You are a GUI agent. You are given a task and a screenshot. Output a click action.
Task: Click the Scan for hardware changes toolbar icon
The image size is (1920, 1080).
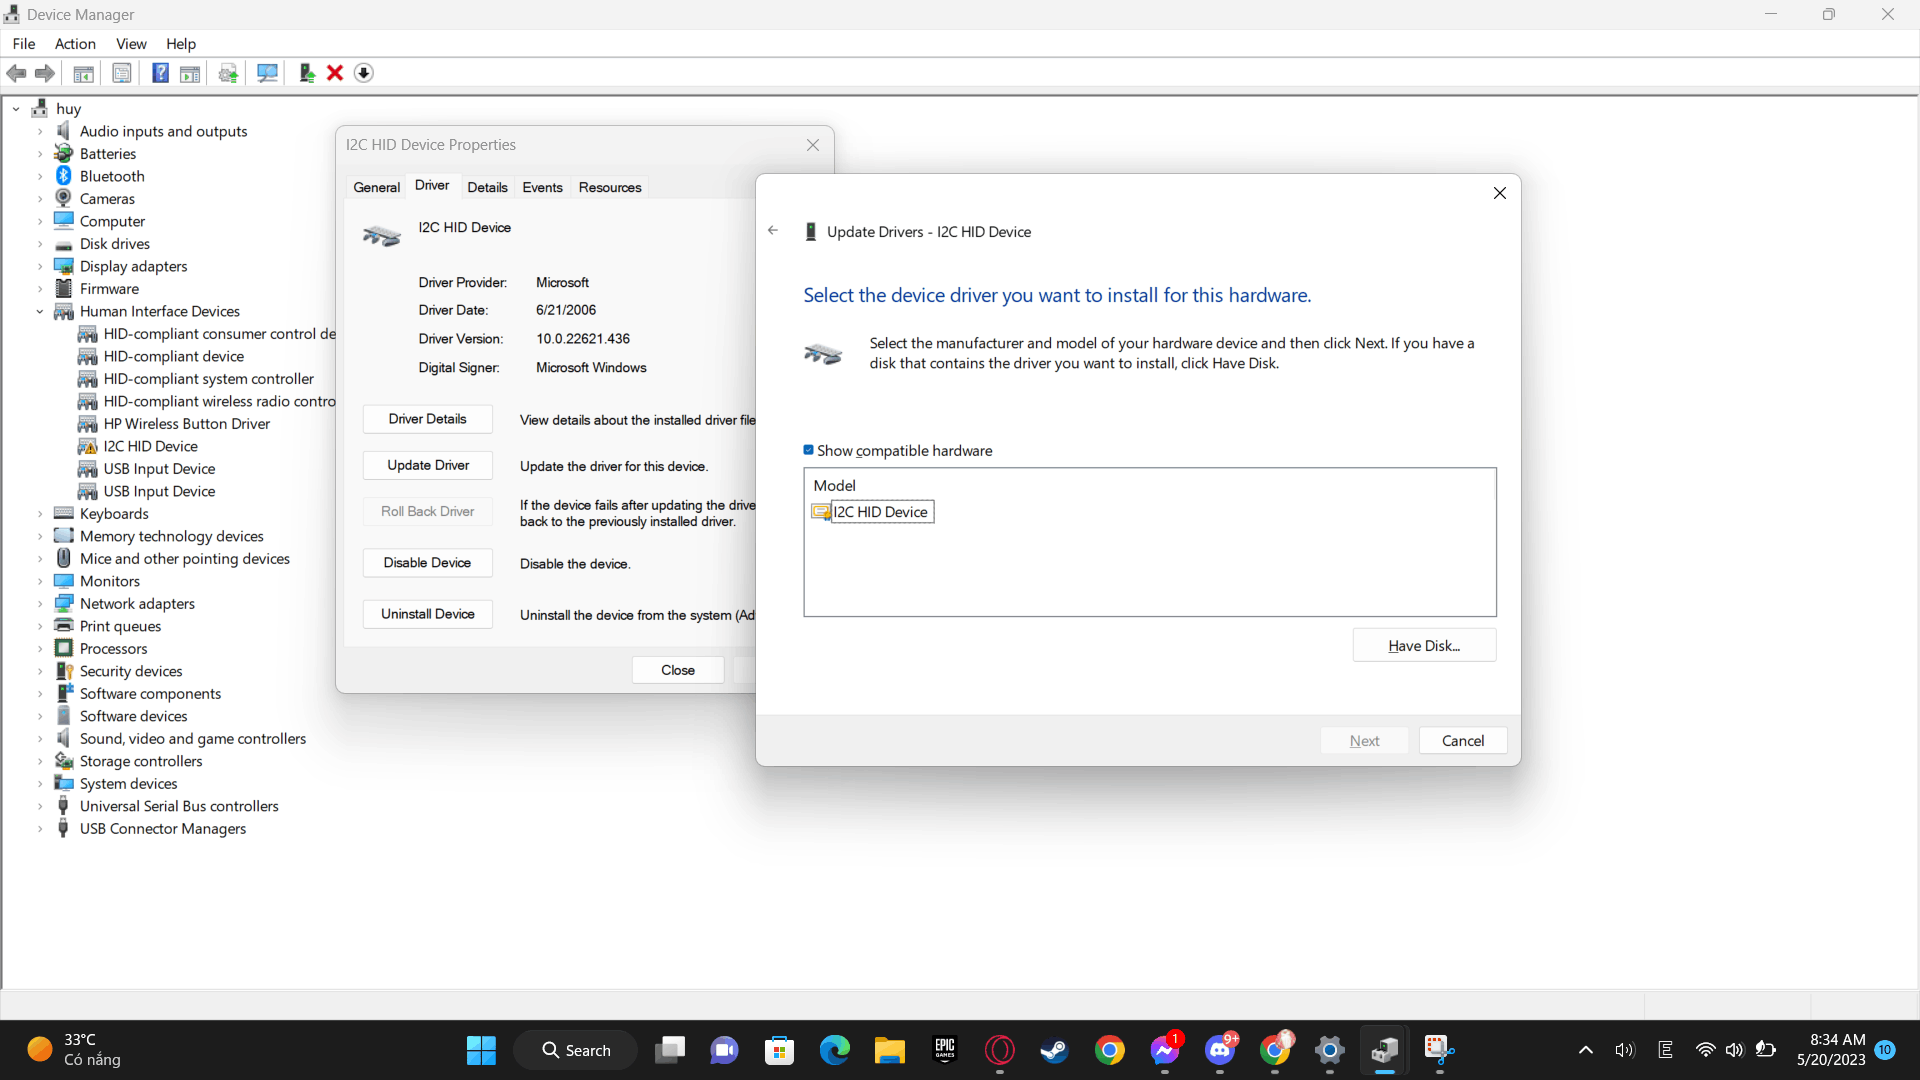pos(267,73)
